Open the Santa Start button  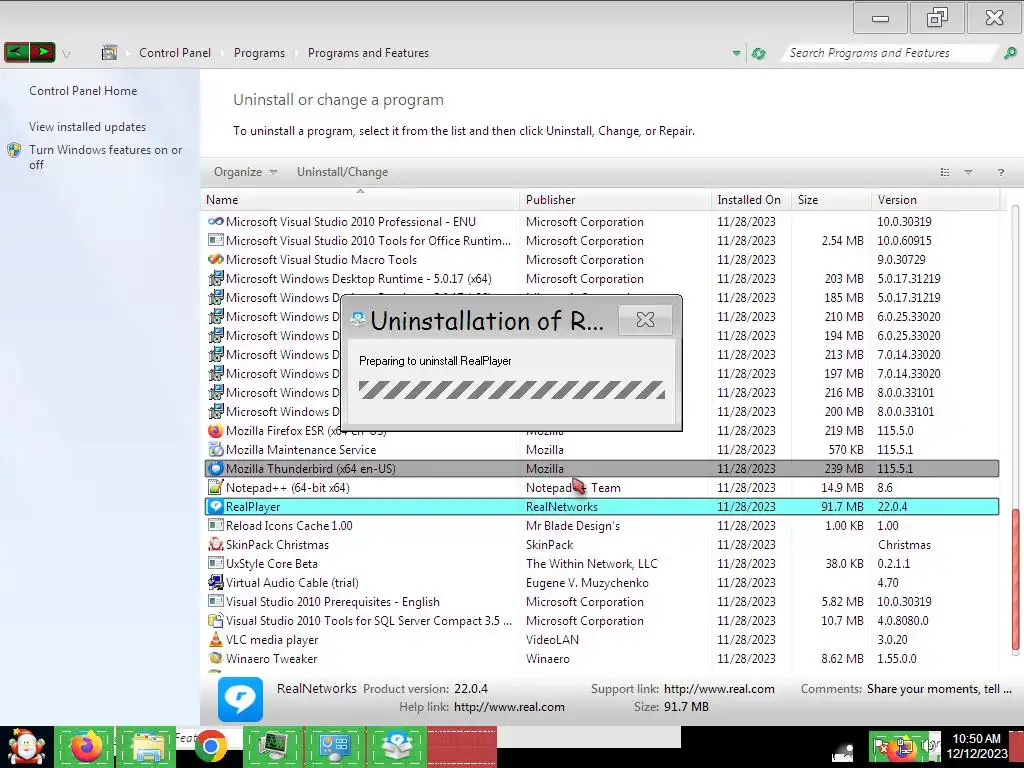tap(26, 746)
